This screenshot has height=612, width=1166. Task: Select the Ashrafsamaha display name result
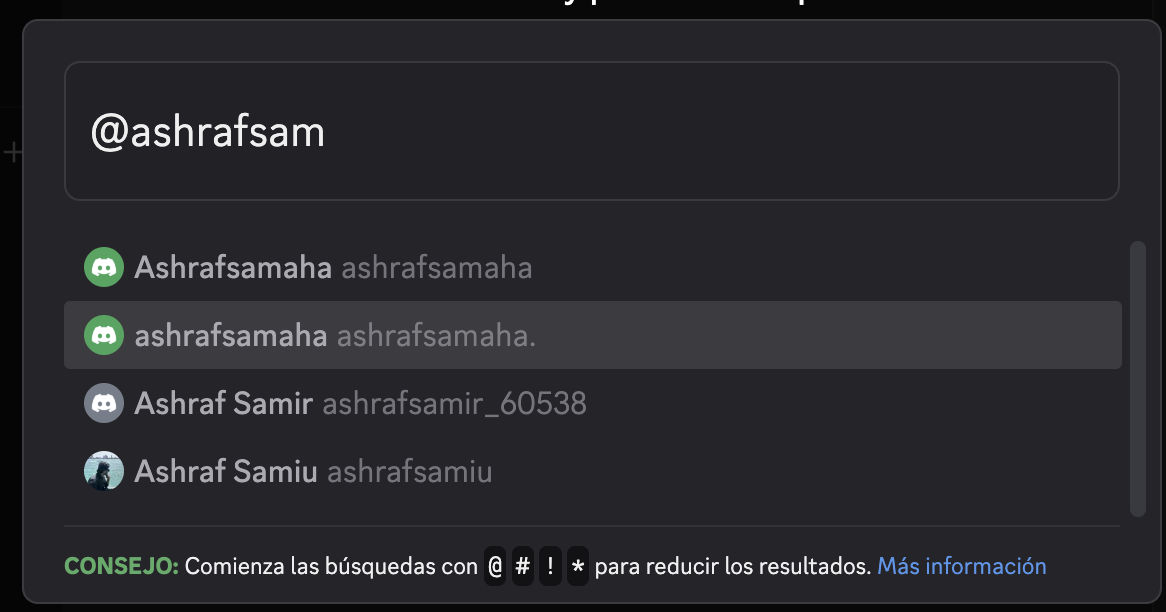233,267
